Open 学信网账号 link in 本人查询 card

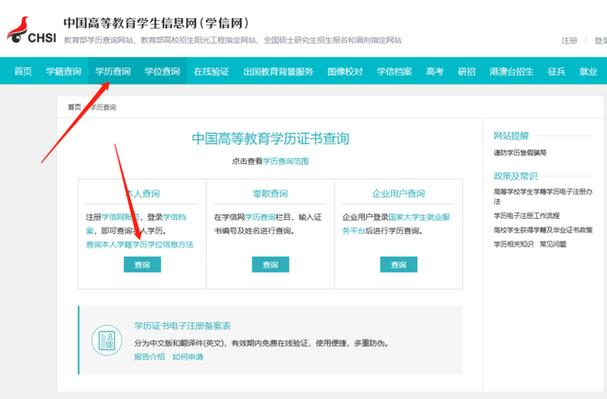(120, 217)
